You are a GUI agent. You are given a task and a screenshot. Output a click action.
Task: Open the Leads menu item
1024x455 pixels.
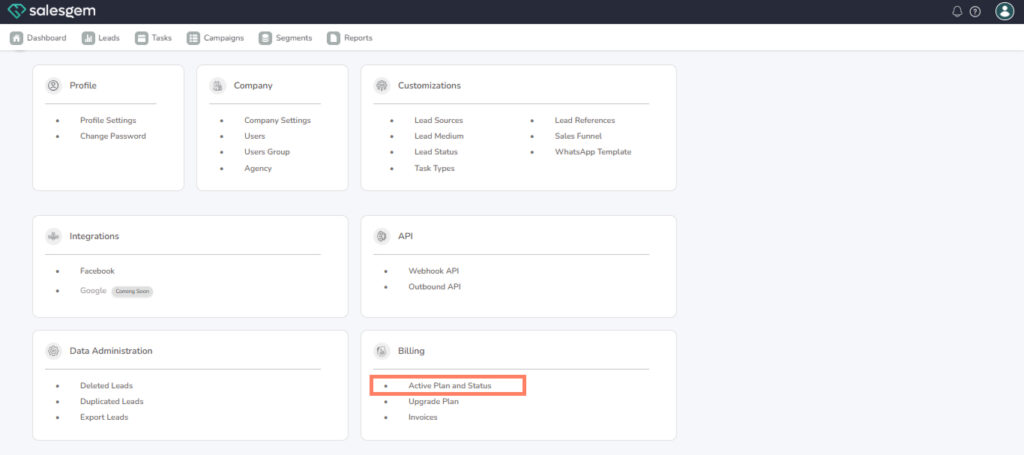101,38
